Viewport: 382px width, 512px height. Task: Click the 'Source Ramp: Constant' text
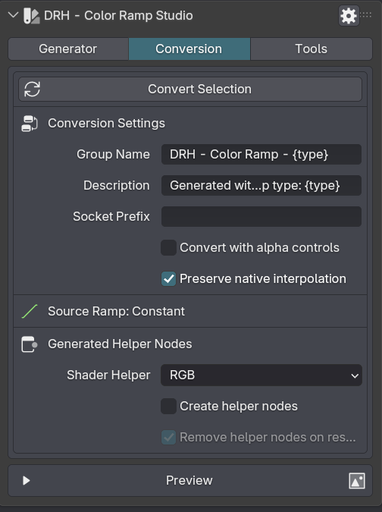tap(116, 311)
